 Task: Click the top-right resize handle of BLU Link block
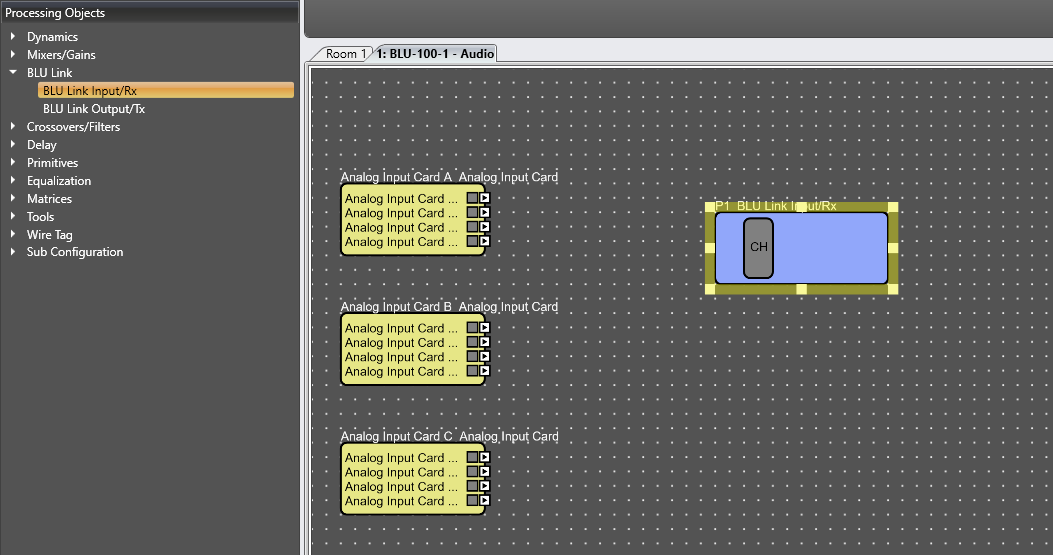tap(892, 207)
